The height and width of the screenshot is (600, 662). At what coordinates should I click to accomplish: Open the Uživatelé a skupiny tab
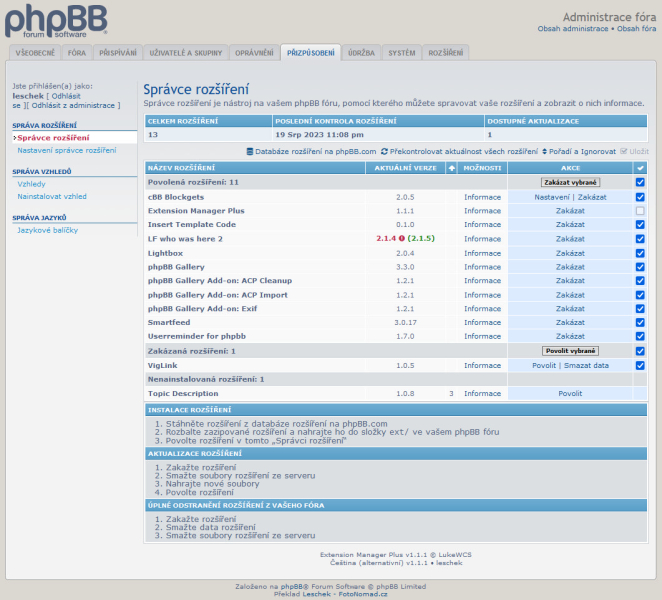[186, 53]
